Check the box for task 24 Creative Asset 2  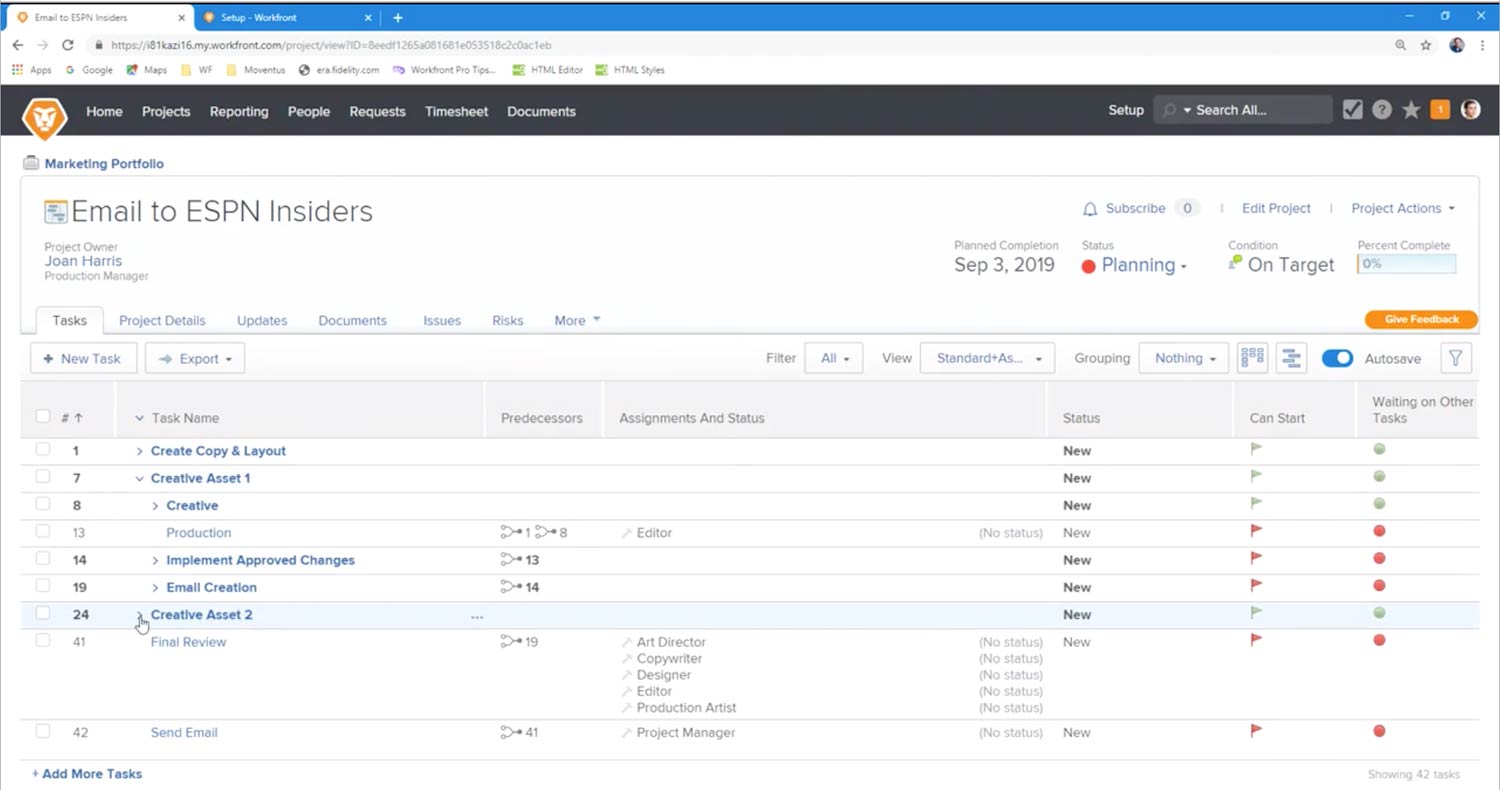coord(42,613)
